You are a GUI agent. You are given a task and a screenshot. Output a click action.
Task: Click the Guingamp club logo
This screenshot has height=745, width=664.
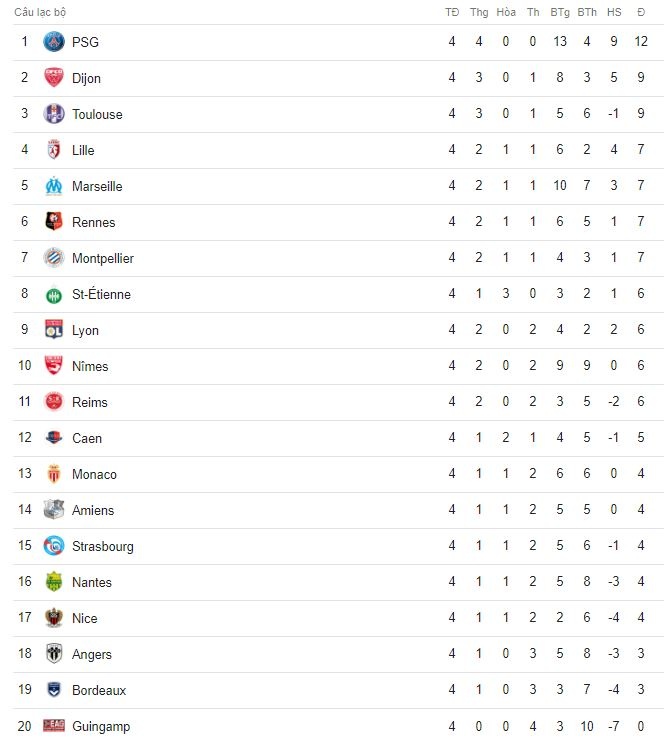click(54, 726)
